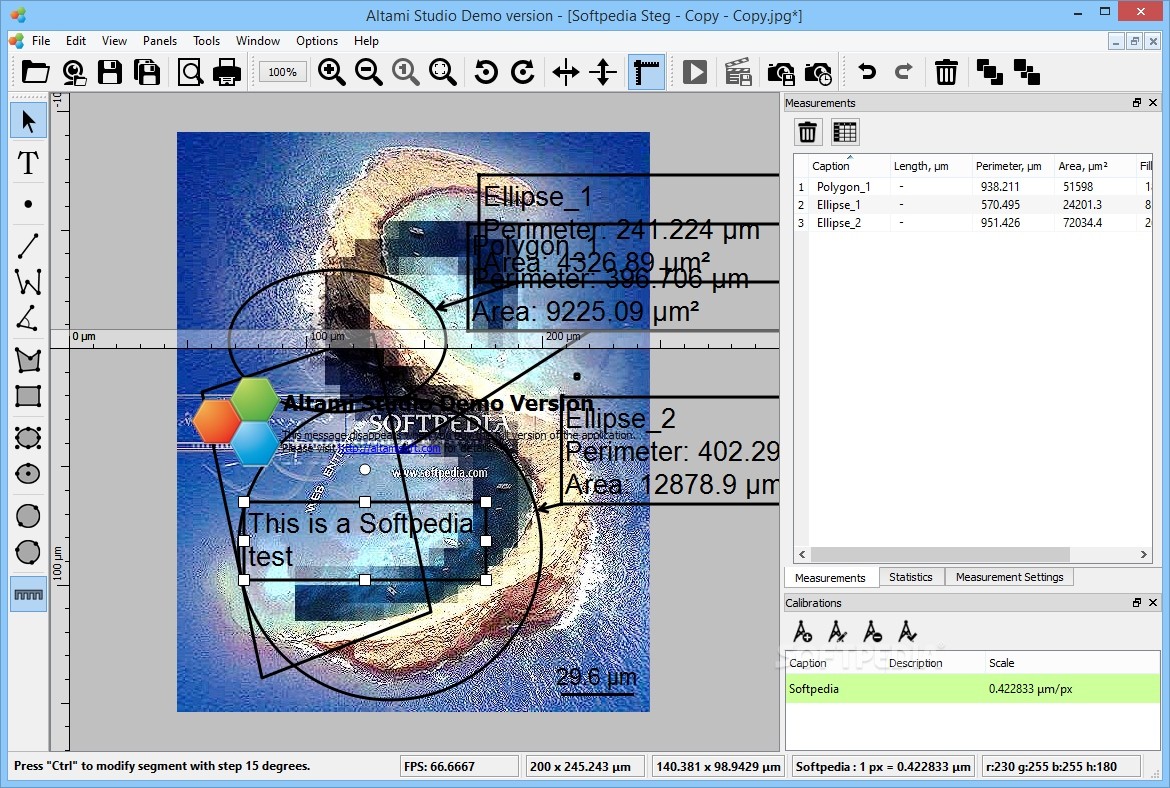Open the File menu
The image size is (1170, 788).
click(x=41, y=41)
